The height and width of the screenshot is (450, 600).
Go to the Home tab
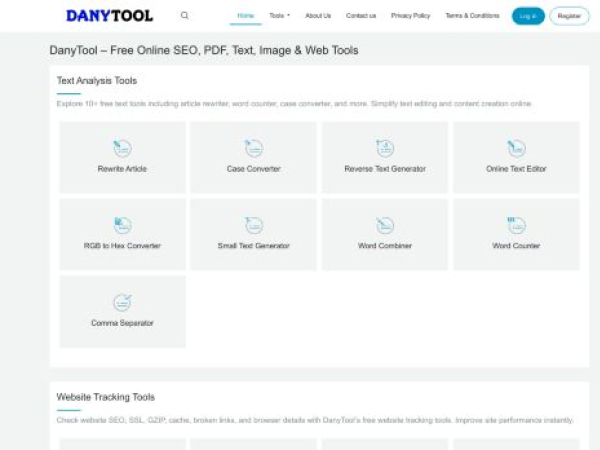pyautogui.click(x=246, y=16)
